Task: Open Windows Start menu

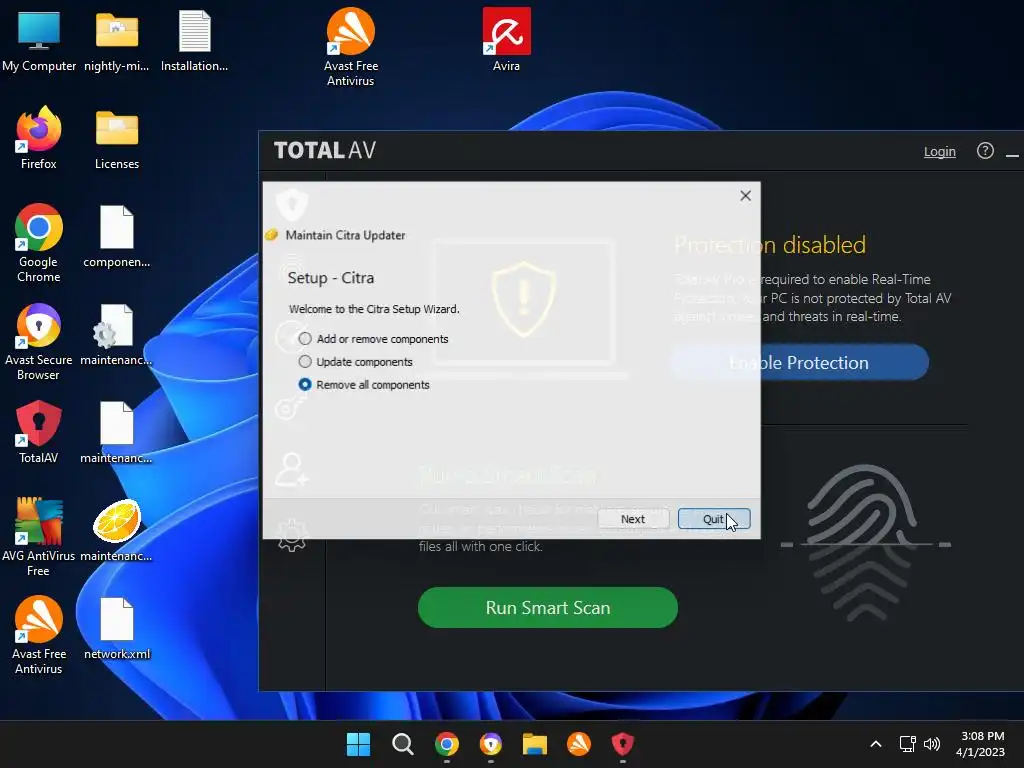Action: coord(358,744)
